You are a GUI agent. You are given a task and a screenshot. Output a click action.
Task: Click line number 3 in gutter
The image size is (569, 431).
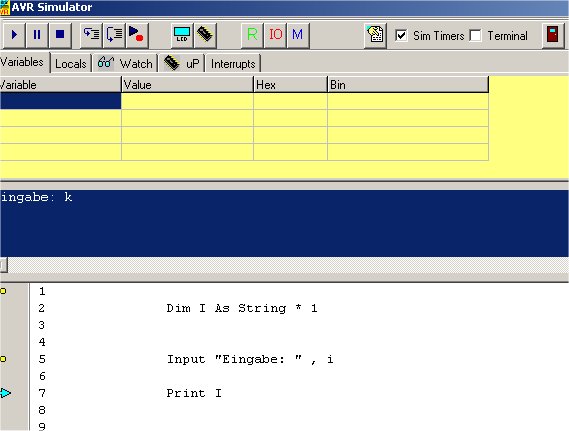pyautogui.click(x=42, y=325)
